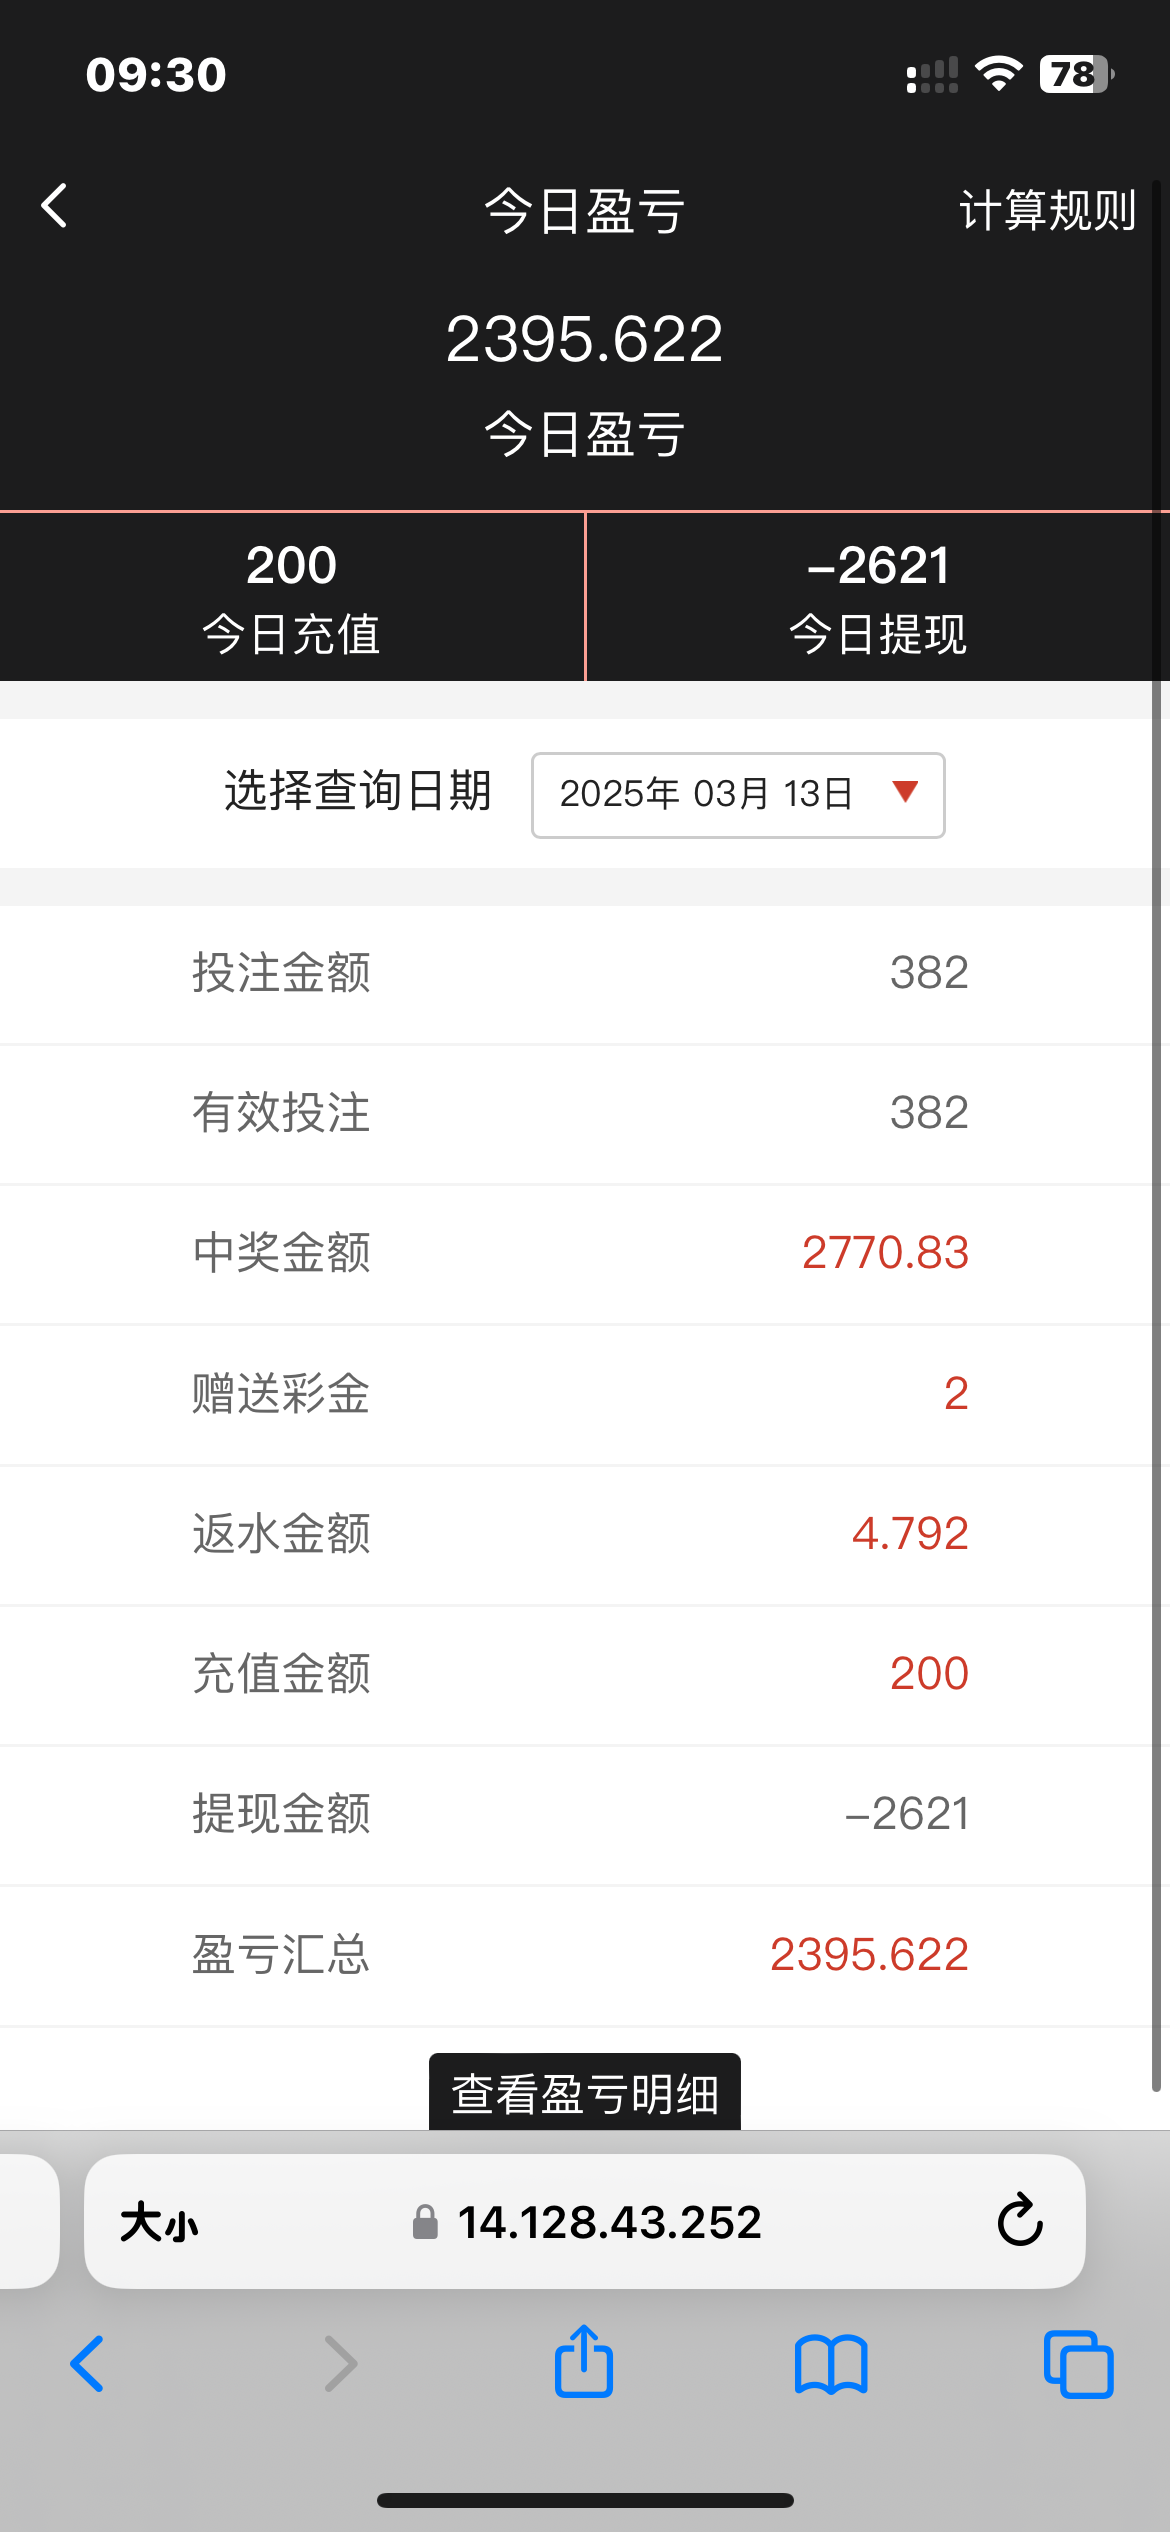Select the 今日充值 200 panel
1170x2532 pixels.
[291, 597]
